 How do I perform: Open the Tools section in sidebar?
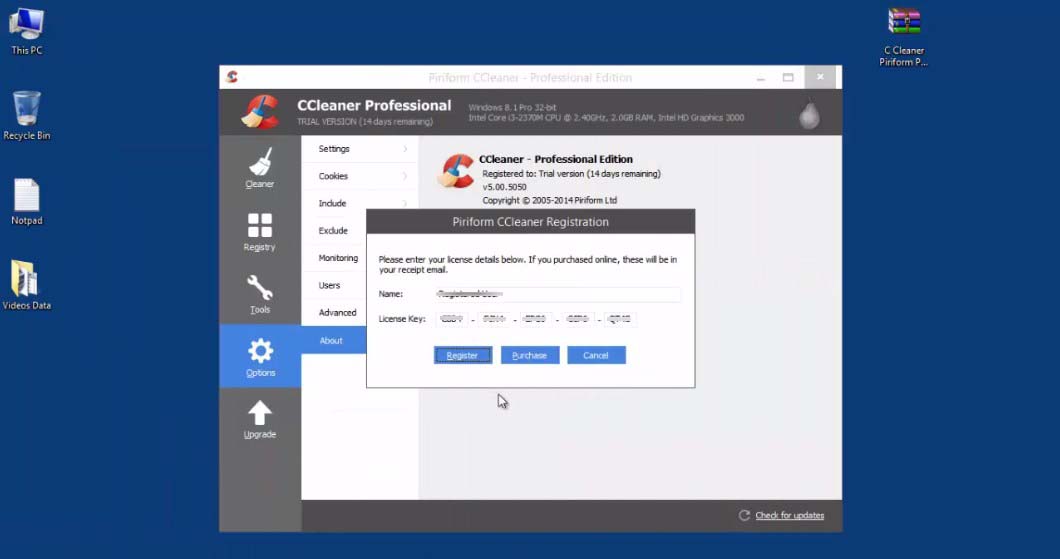tap(260, 294)
